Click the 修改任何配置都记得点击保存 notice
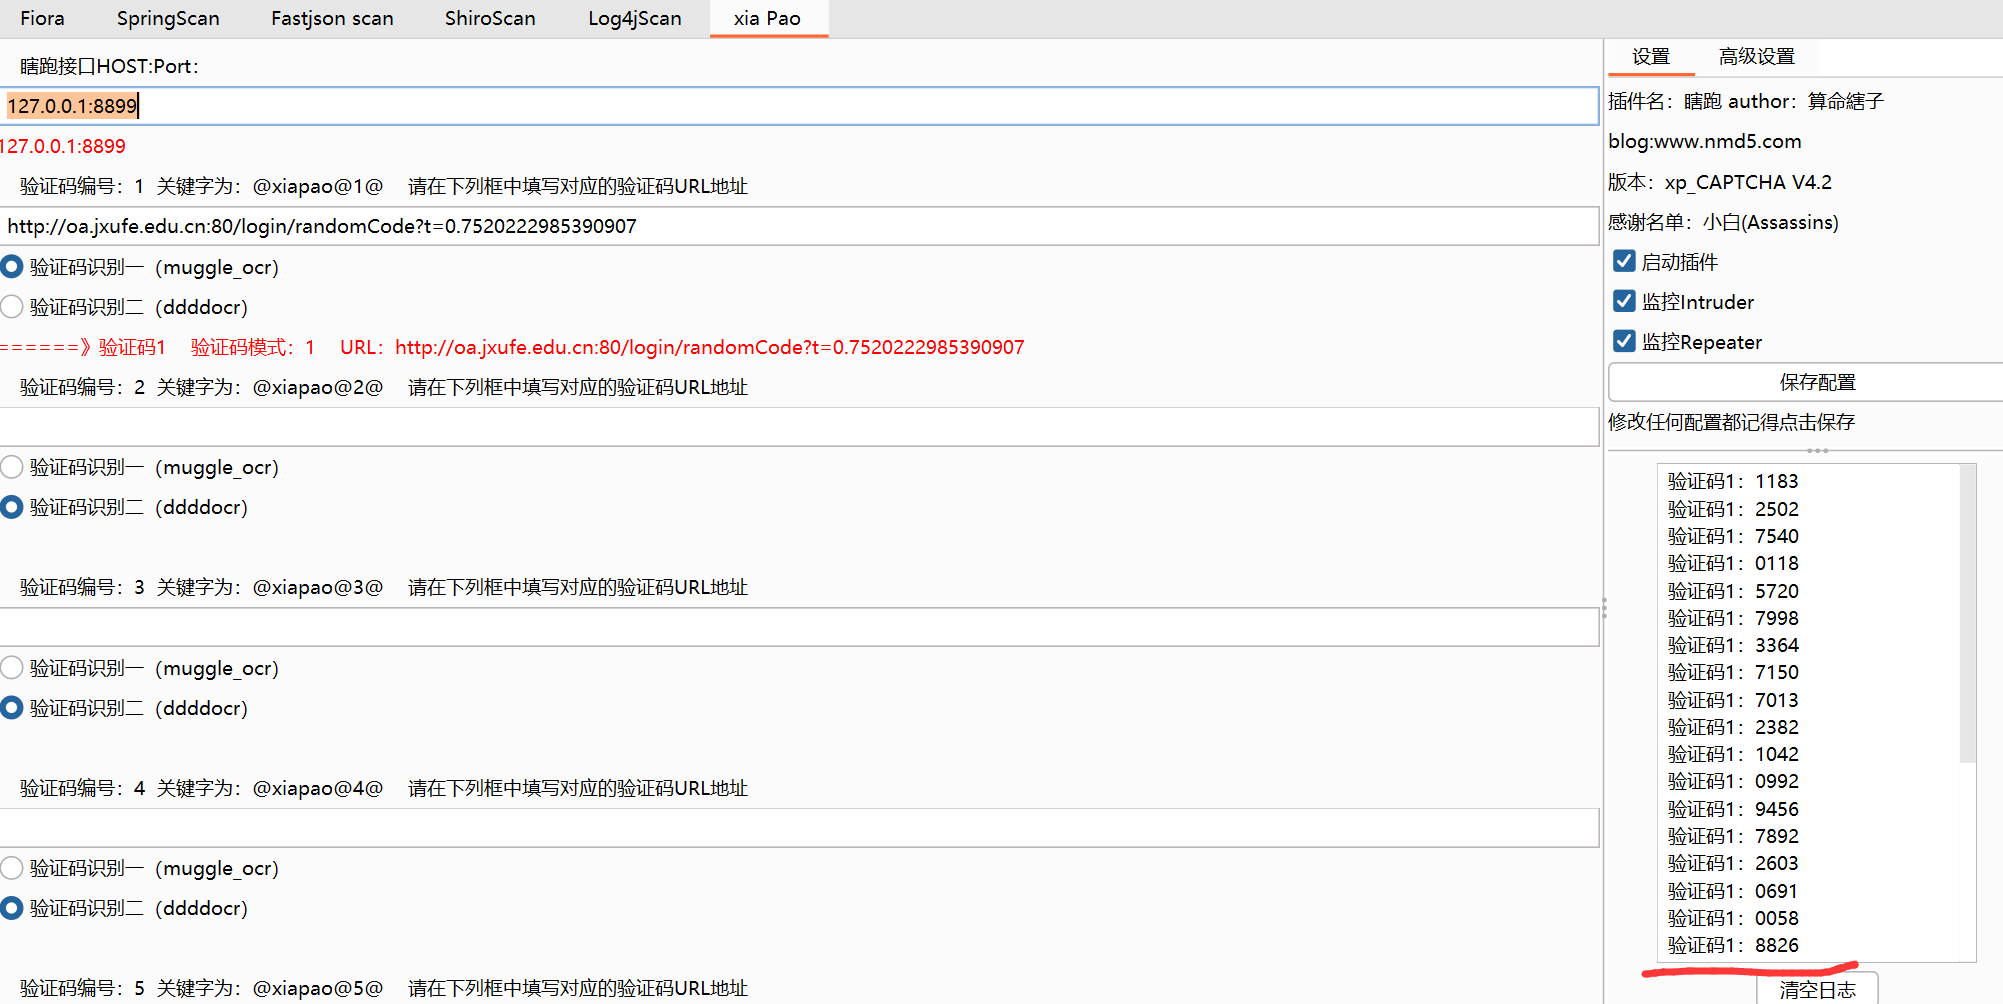The width and height of the screenshot is (2003, 1004). click(x=1732, y=422)
